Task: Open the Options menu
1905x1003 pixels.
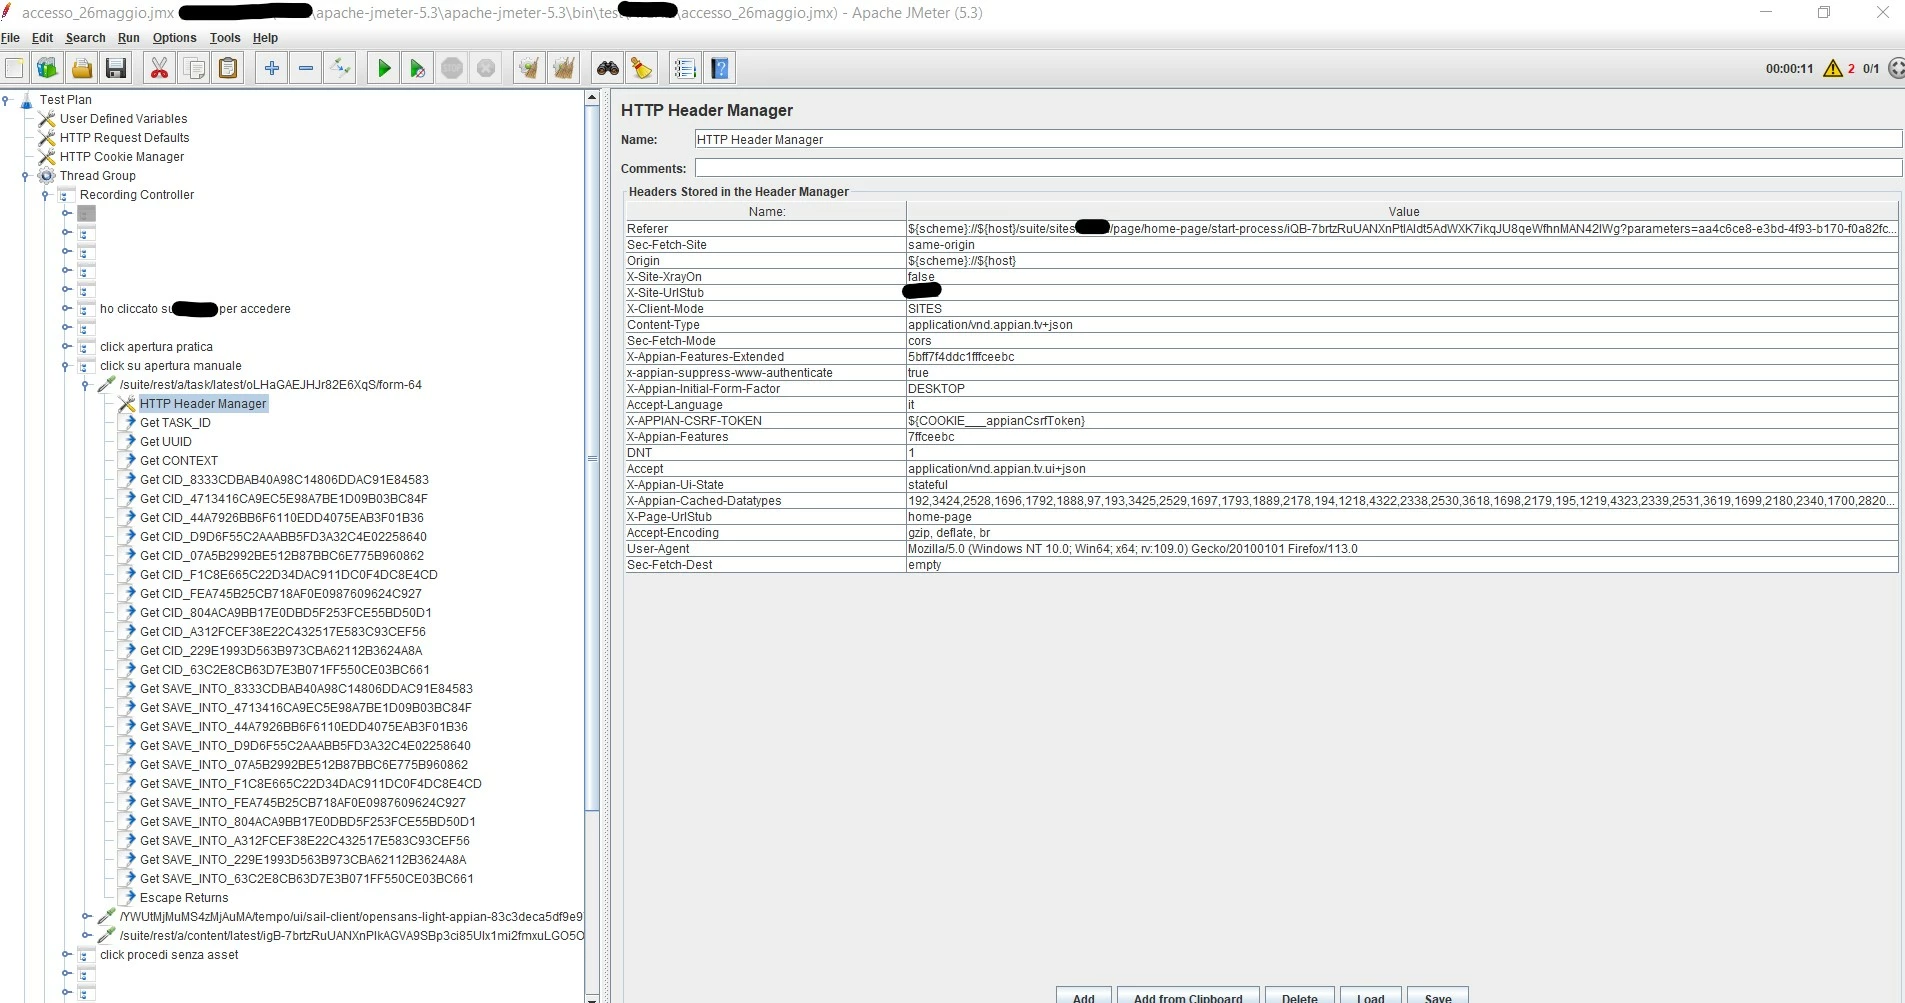Action: tap(174, 38)
